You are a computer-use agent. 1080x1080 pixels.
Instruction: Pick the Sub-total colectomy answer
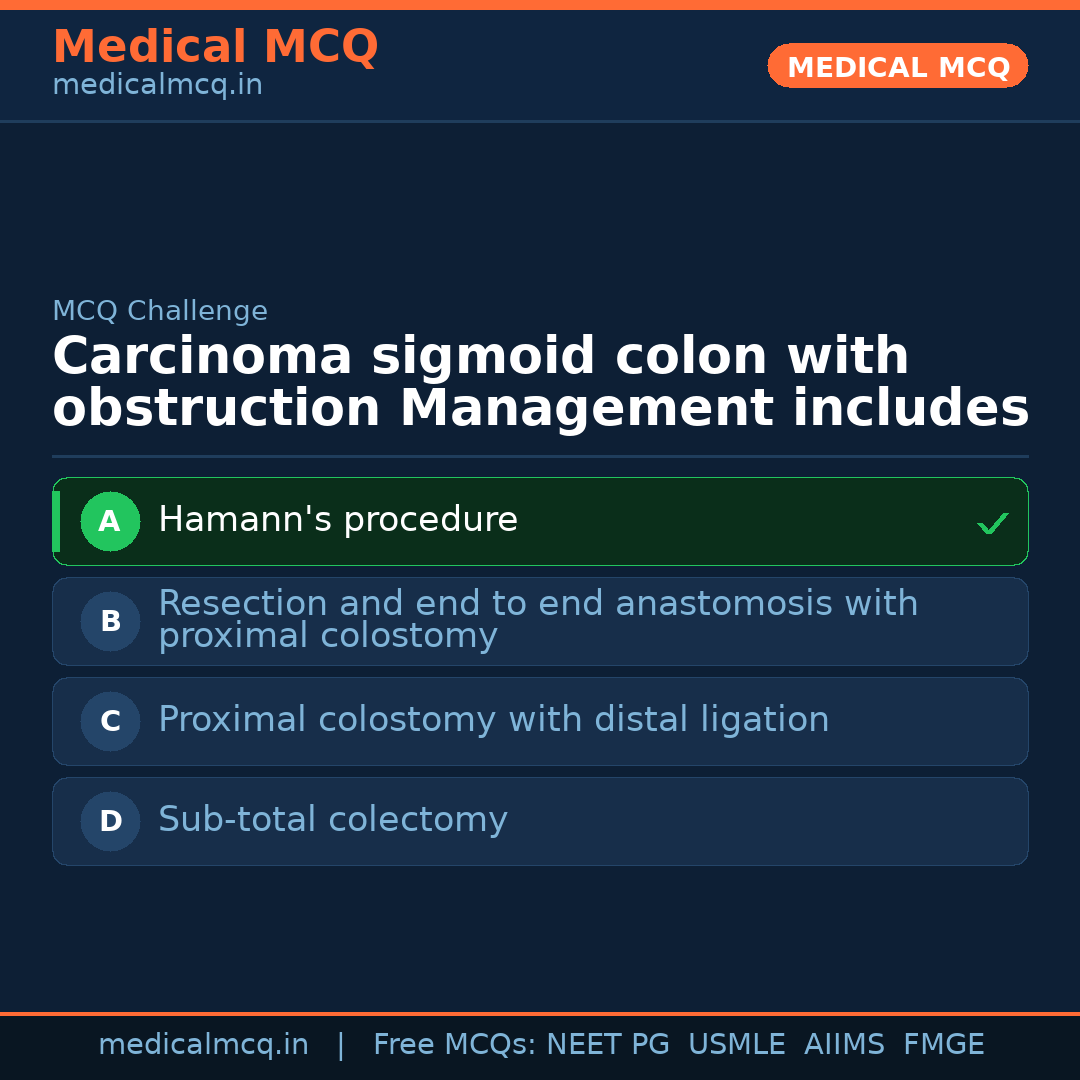[333, 820]
